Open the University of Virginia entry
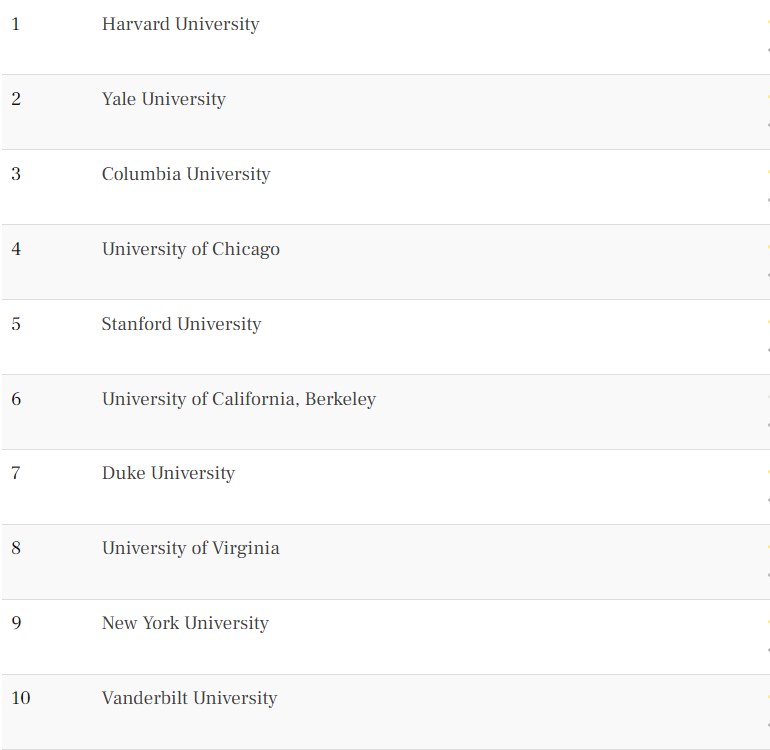Viewport: 770px width, 750px height. tap(191, 549)
